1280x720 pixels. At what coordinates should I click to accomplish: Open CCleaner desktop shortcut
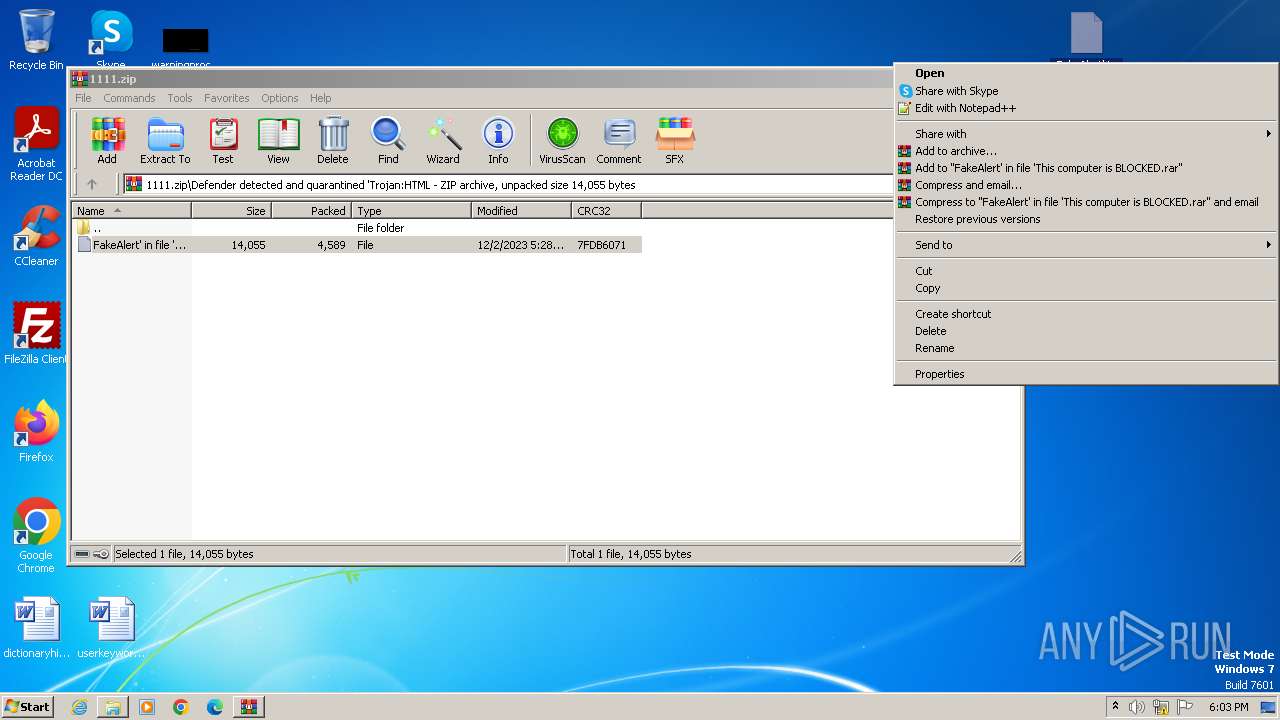coord(36,236)
